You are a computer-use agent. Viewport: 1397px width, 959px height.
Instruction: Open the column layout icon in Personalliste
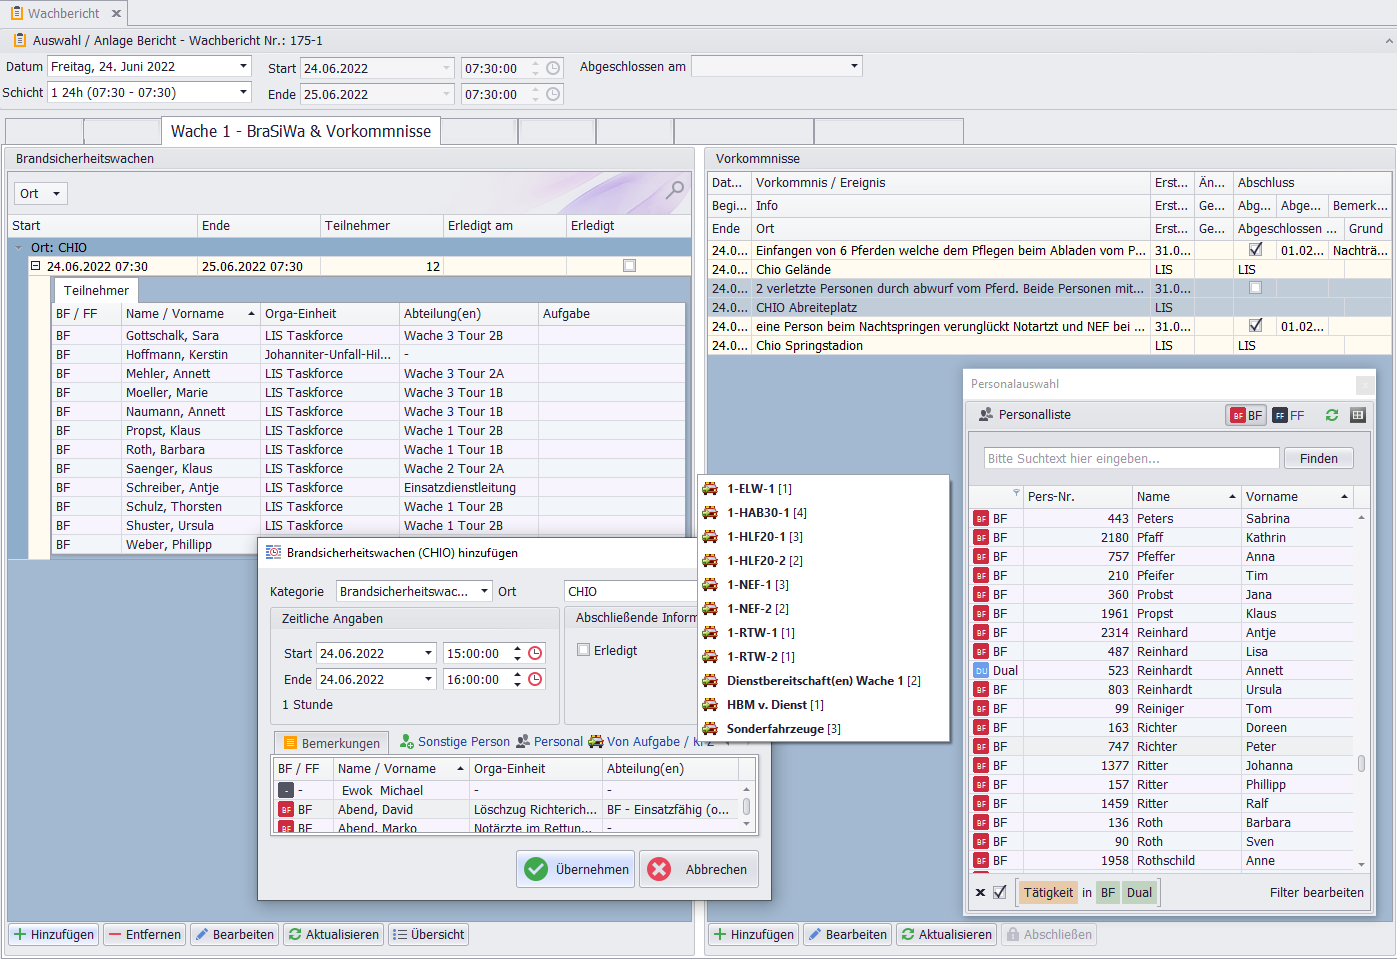tap(1357, 415)
